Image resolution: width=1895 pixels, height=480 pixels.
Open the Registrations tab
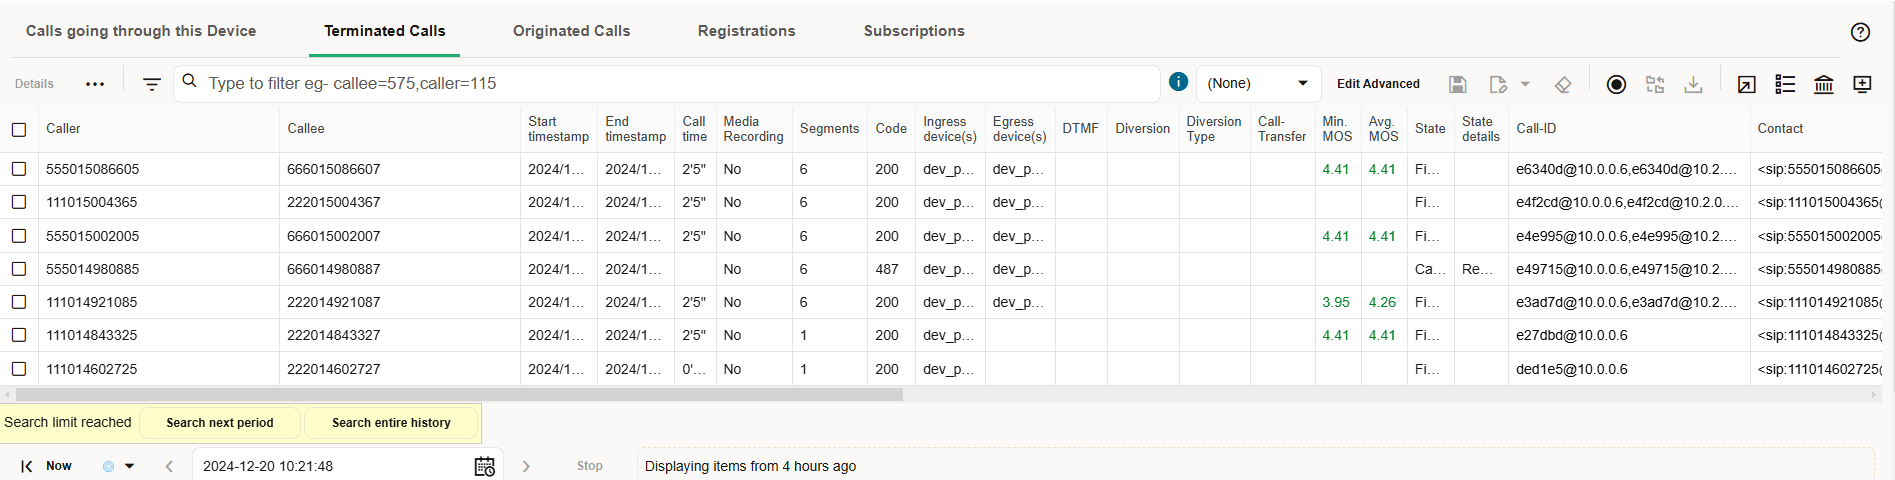[x=746, y=31]
